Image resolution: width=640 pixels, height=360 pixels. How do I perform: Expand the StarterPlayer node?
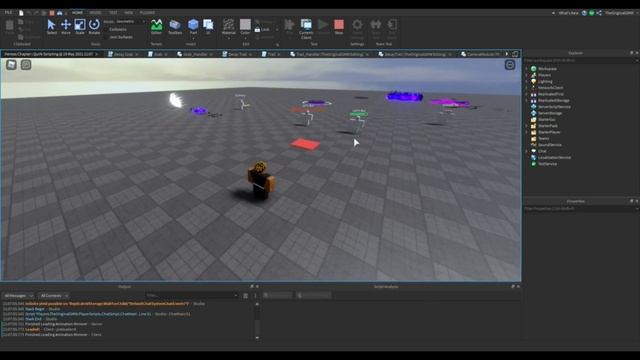[x=527, y=132]
